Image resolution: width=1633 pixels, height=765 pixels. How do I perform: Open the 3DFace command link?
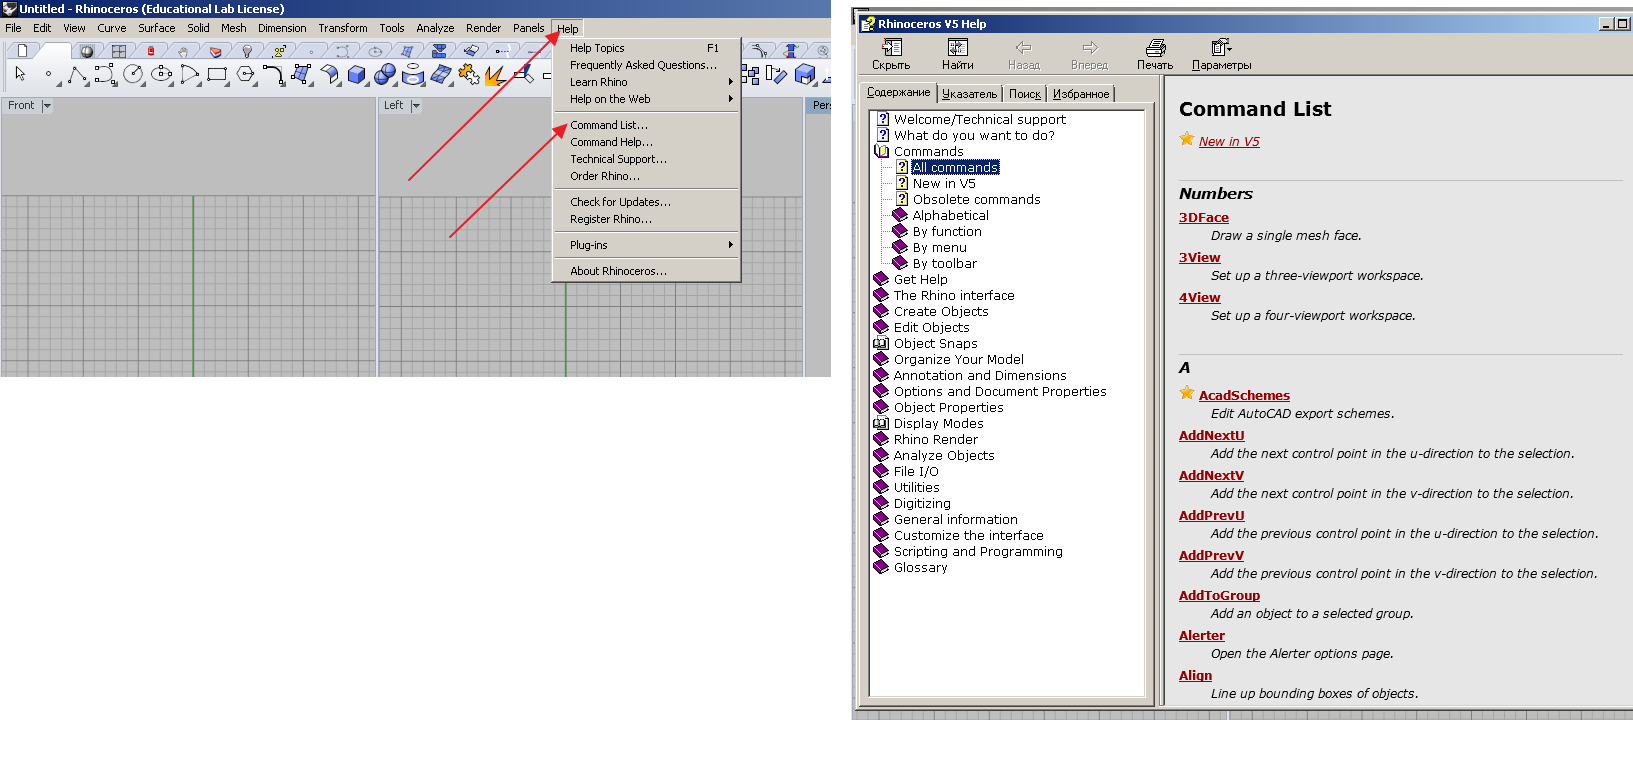pyautogui.click(x=1203, y=217)
